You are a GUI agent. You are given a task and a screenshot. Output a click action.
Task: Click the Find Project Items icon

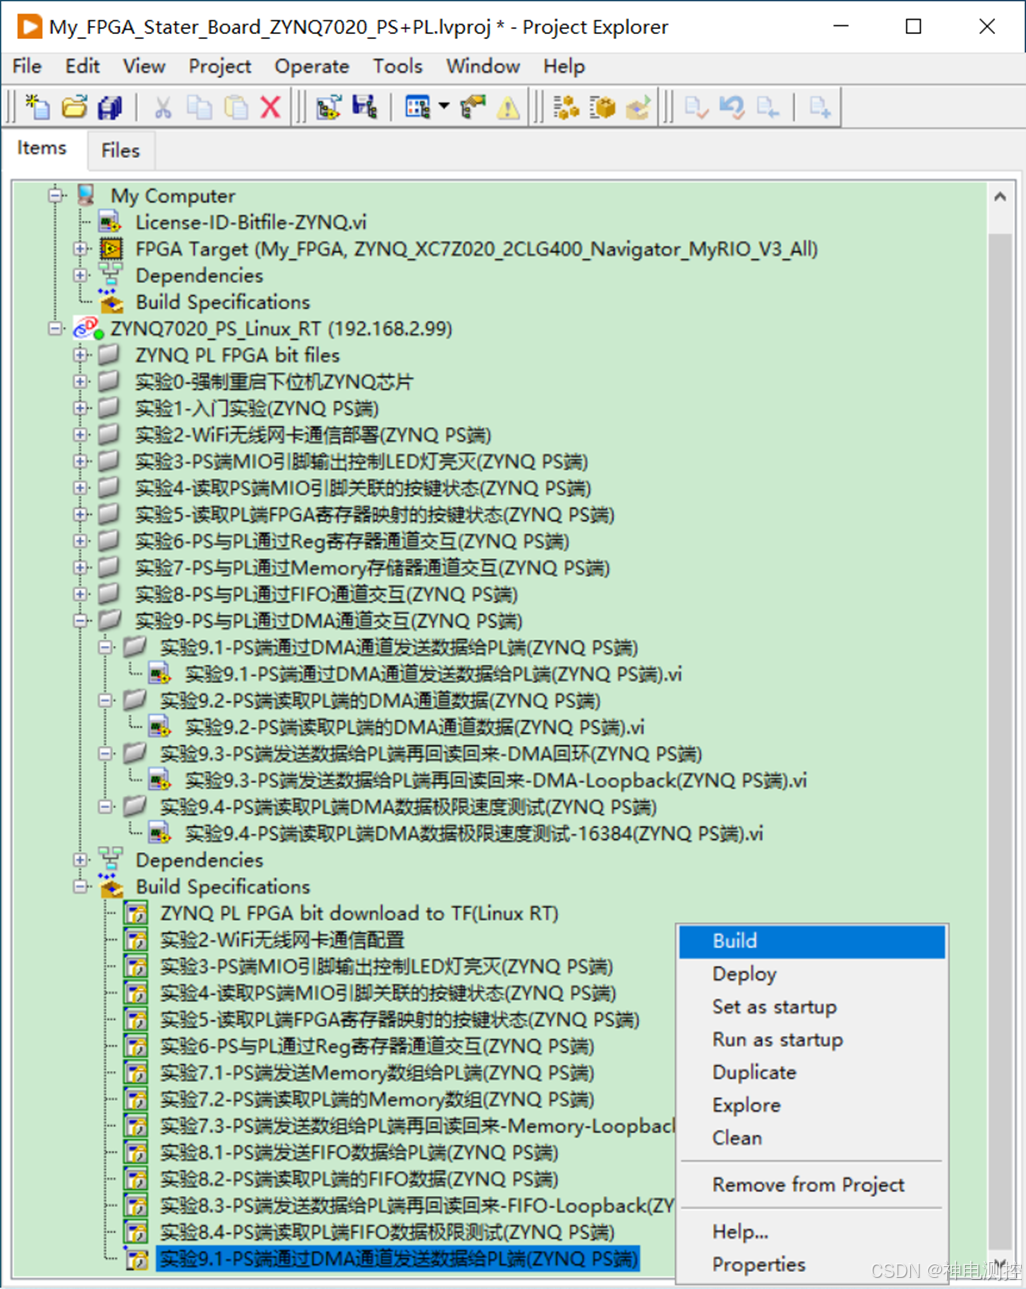[472, 107]
